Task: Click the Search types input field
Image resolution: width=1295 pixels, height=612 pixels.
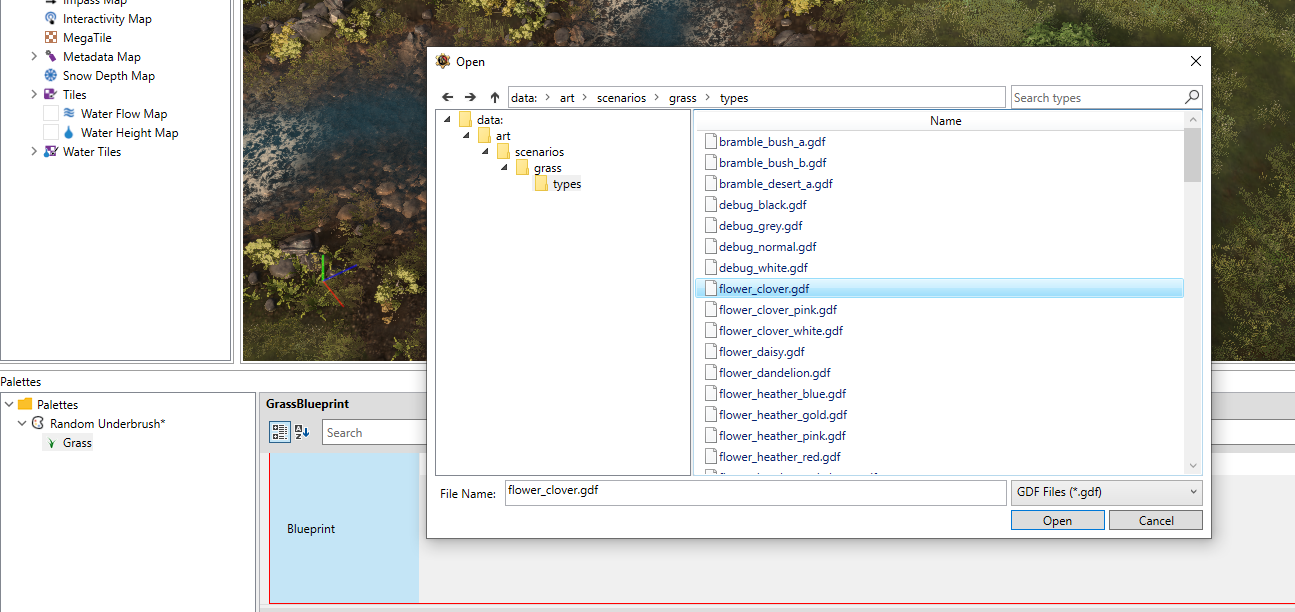Action: pyautogui.click(x=1096, y=97)
